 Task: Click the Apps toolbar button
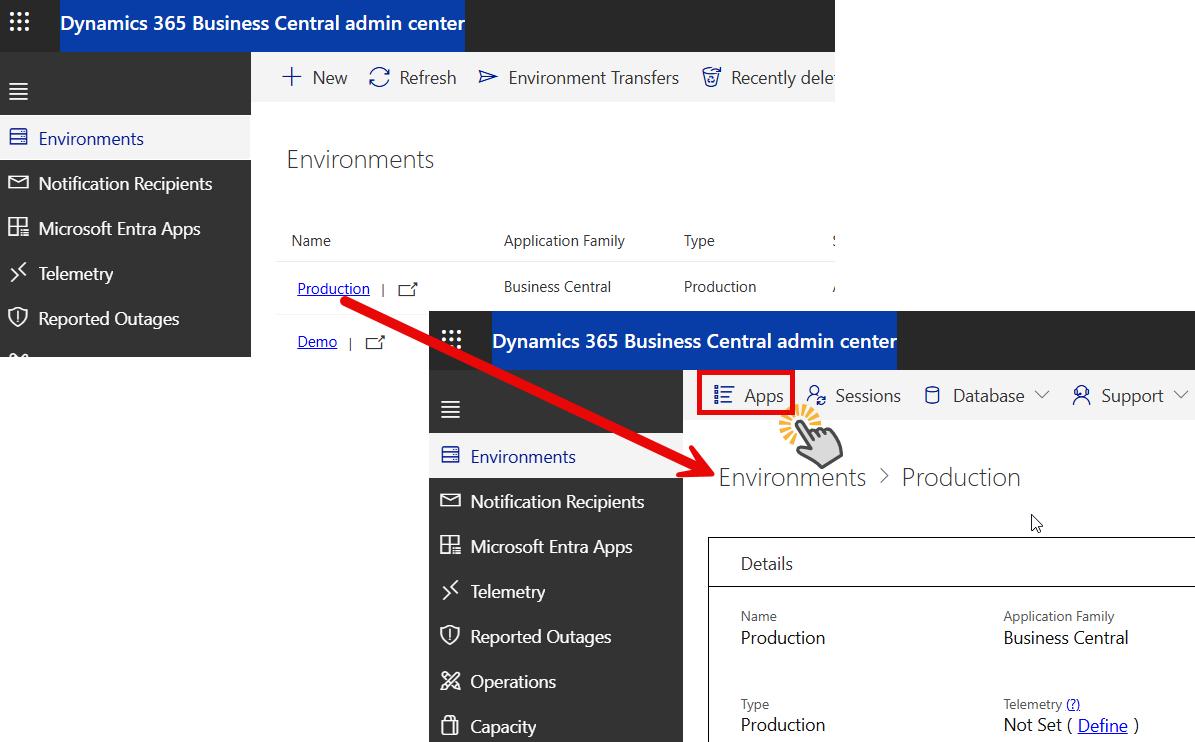(748, 396)
